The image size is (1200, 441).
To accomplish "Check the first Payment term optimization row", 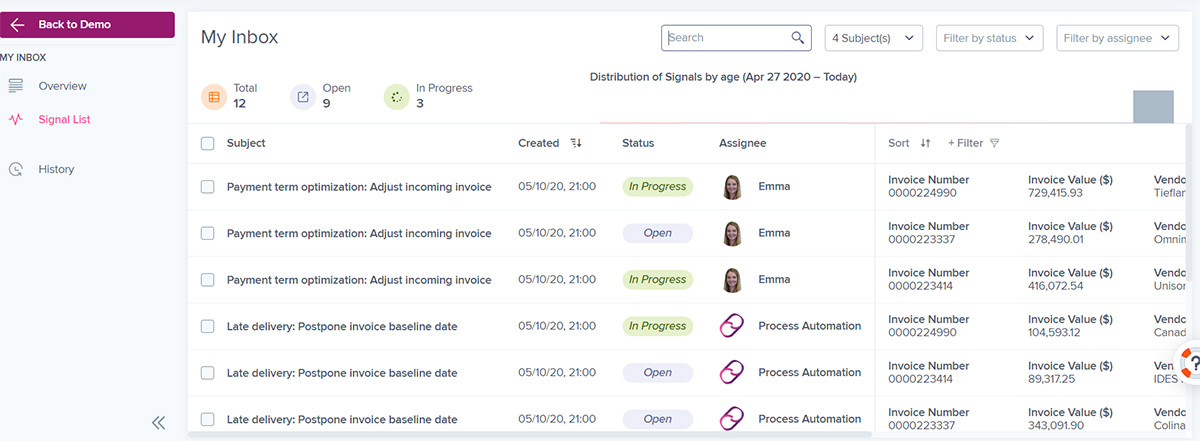I will point(207,187).
